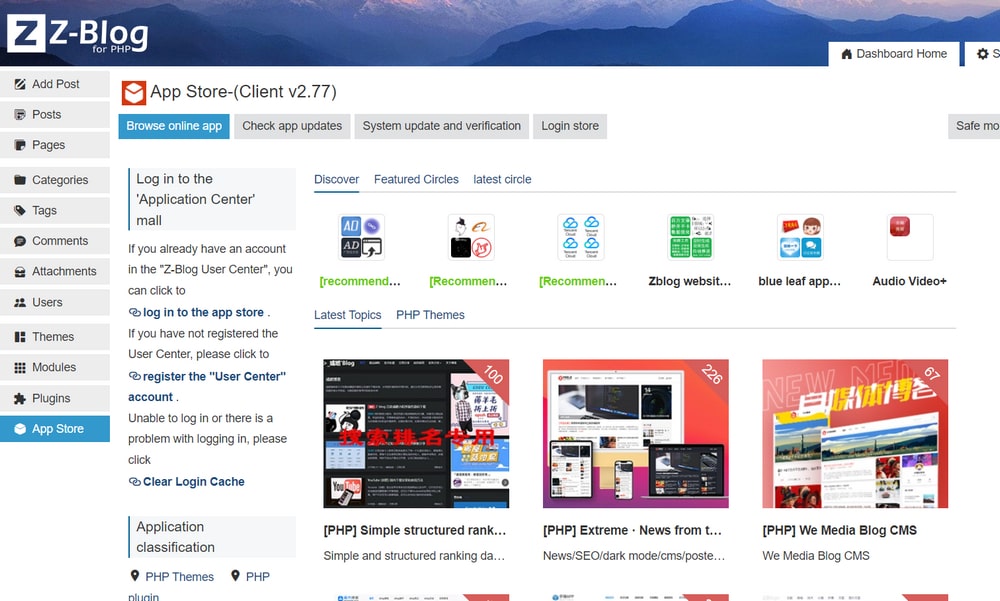The image size is (1000, 601).
Task: Click the Pages sidebar icon
Action: point(20,145)
